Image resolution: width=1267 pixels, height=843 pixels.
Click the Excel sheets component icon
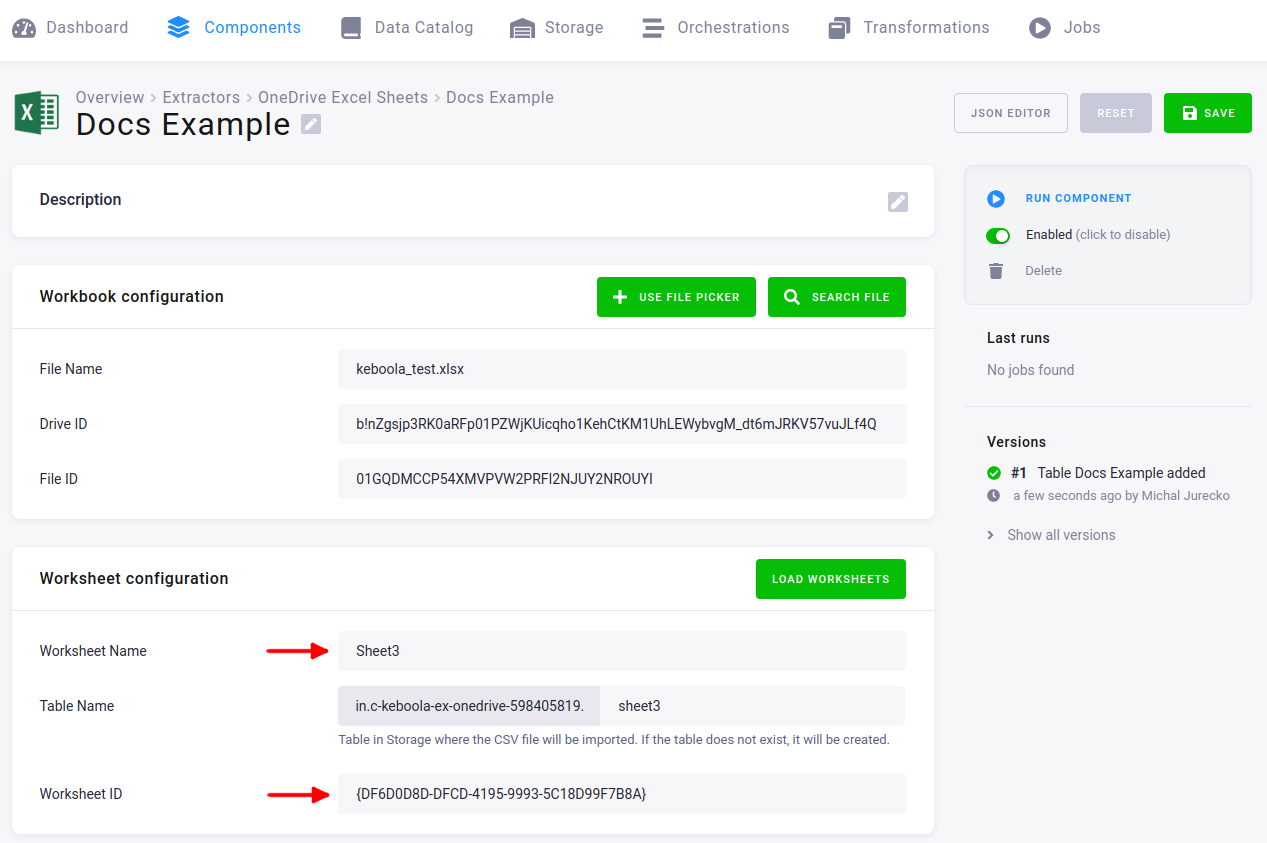point(37,112)
